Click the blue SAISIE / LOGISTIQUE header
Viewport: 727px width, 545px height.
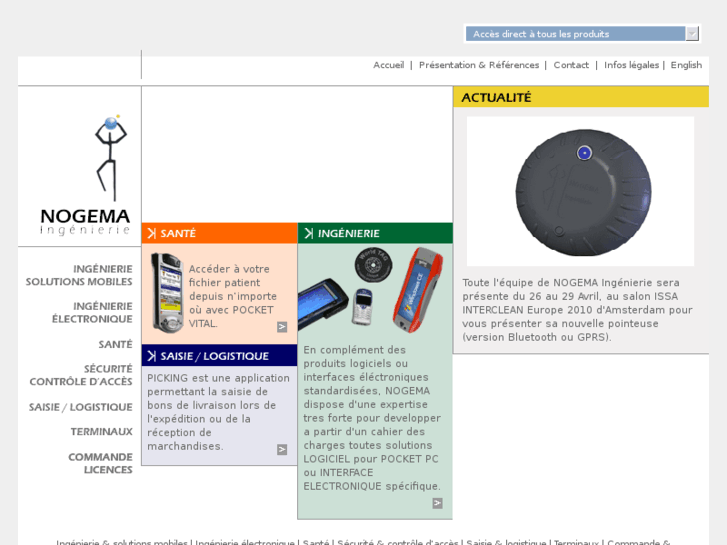tap(220, 356)
